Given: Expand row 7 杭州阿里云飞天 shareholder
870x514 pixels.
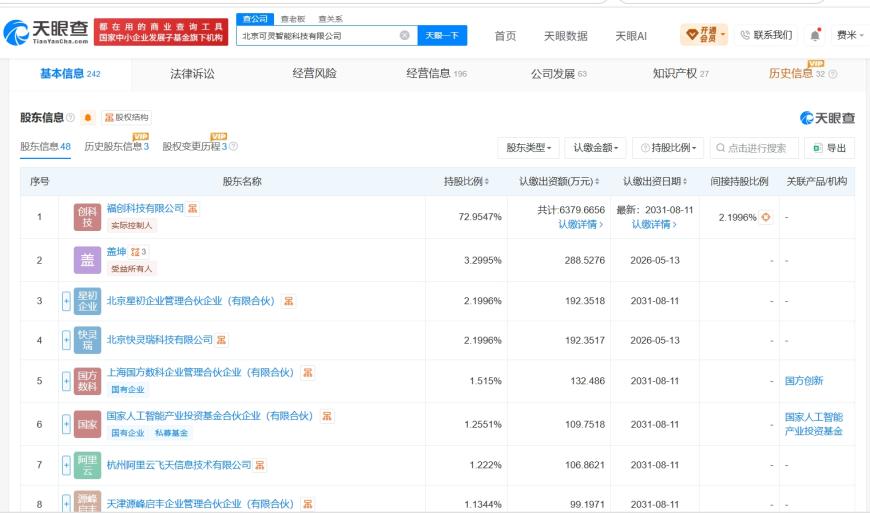Looking at the screenshot, I should pyautogui.click(x=66, y=465).
